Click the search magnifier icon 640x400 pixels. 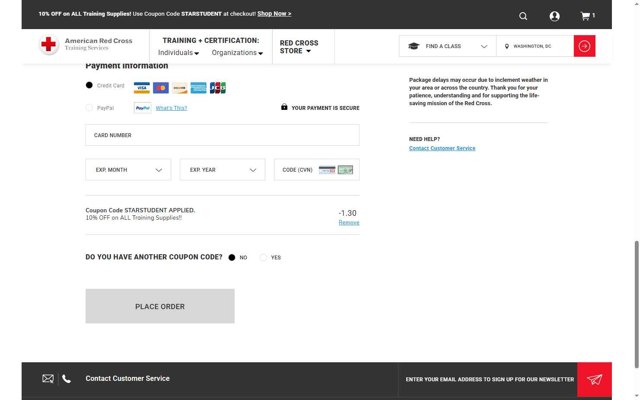coord(523,16)
